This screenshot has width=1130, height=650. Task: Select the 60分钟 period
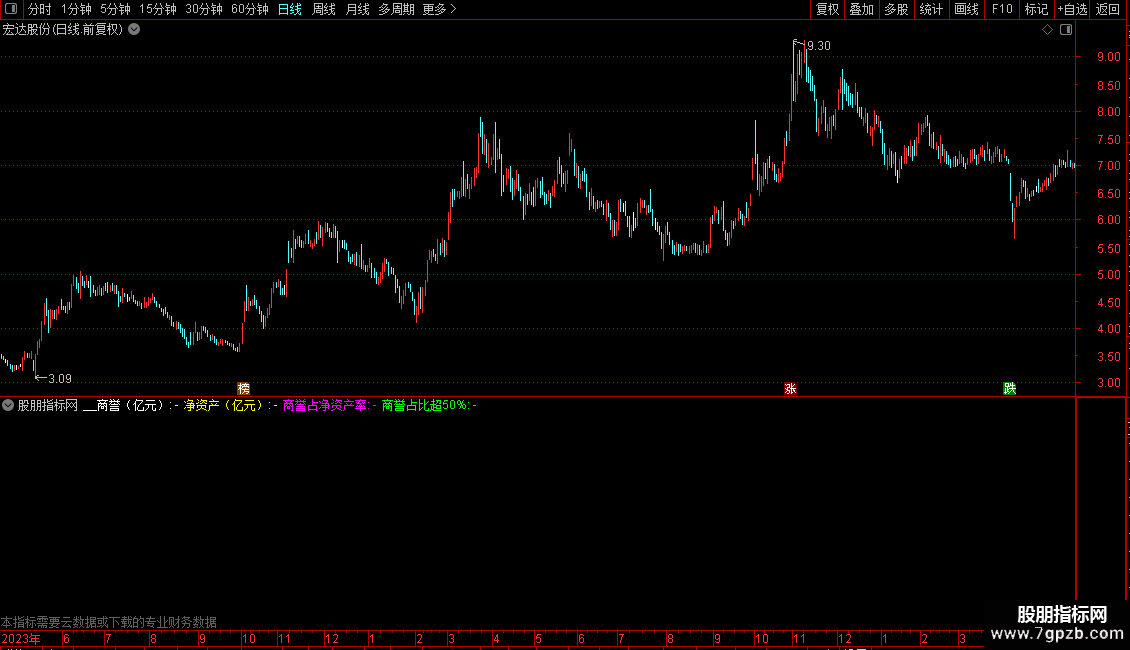pyautogui.click(x=249, y=9)
